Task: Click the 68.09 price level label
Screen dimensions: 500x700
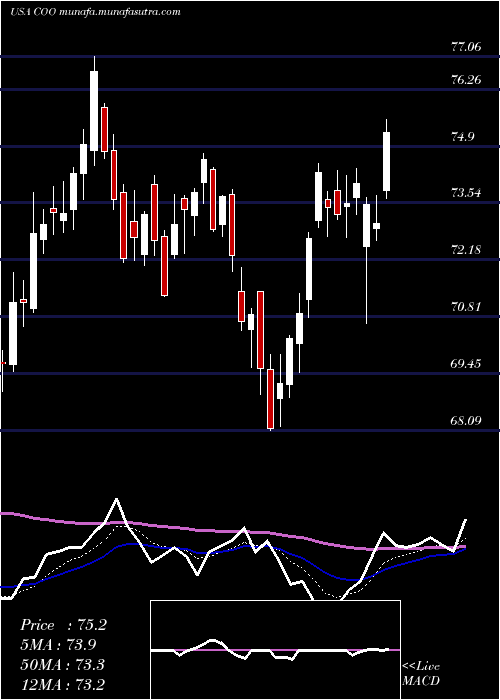Action: (466, 420)
